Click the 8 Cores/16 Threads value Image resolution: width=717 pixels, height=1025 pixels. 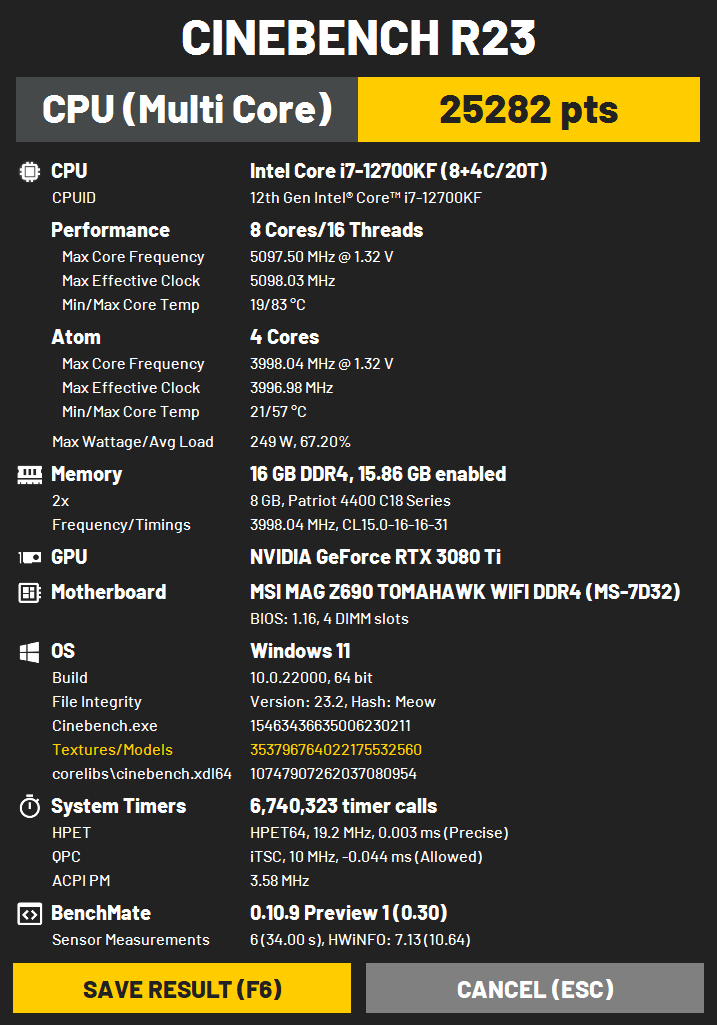pos(337,230)
